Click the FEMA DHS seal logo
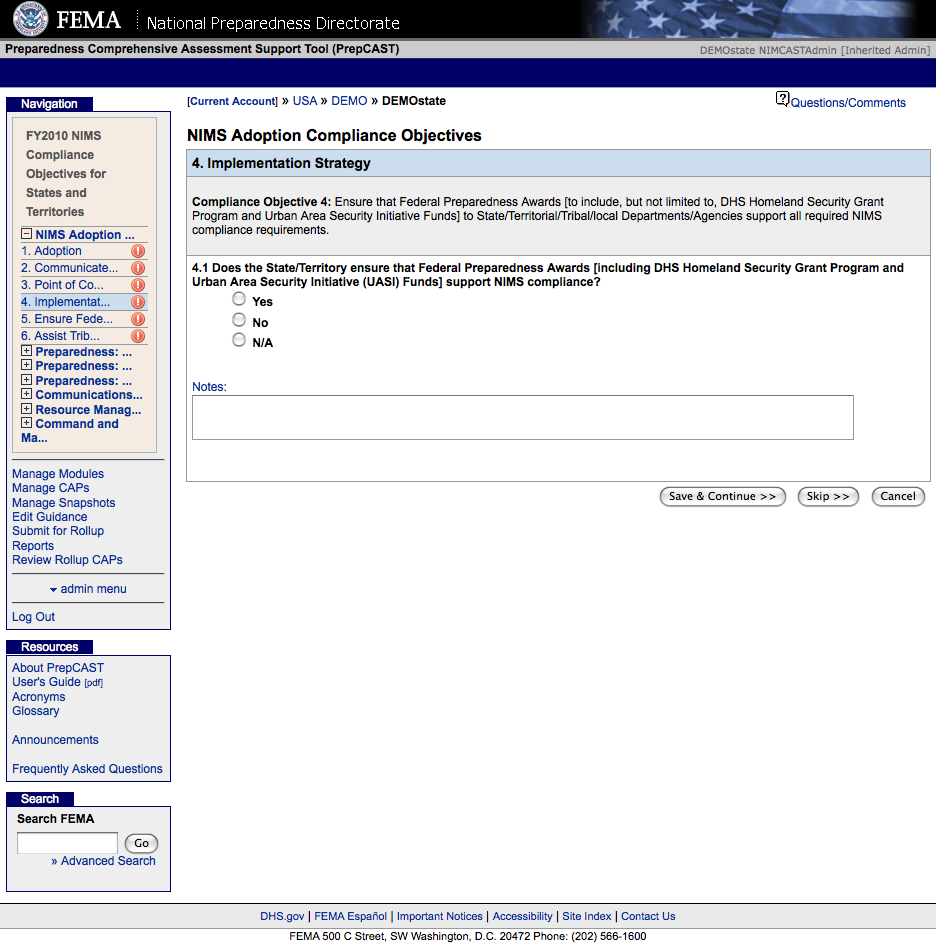936x943 pixels. pos(30,20)
